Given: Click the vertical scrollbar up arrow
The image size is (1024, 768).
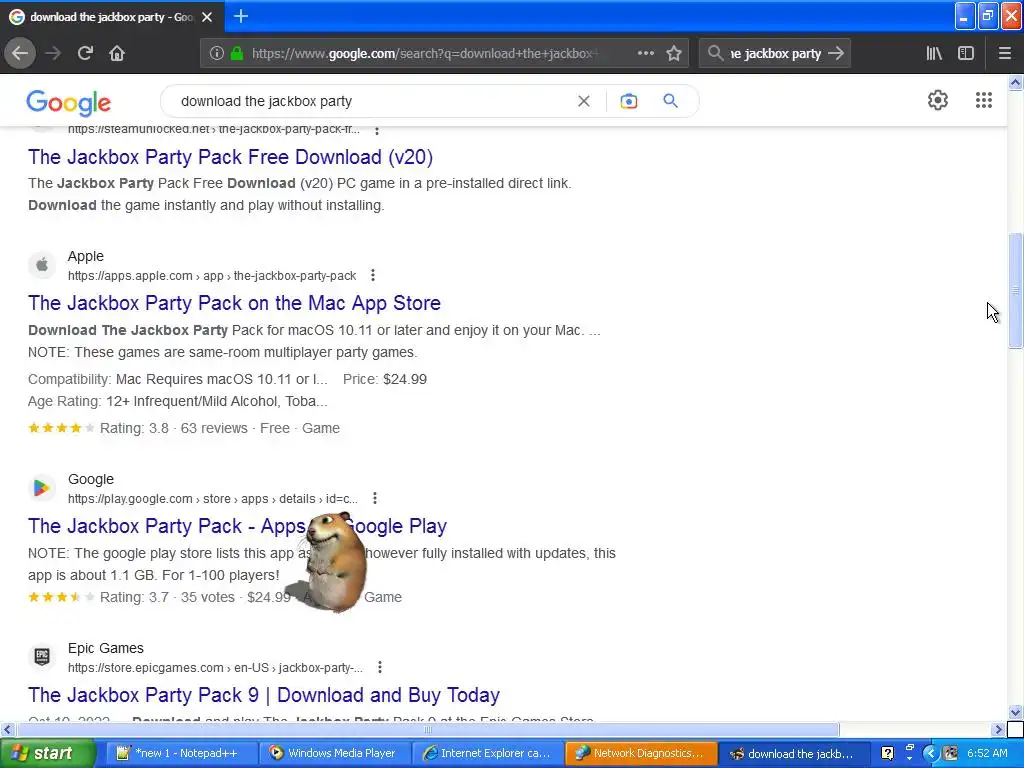Looking at the screenshot, I should tap(1015, 82).
